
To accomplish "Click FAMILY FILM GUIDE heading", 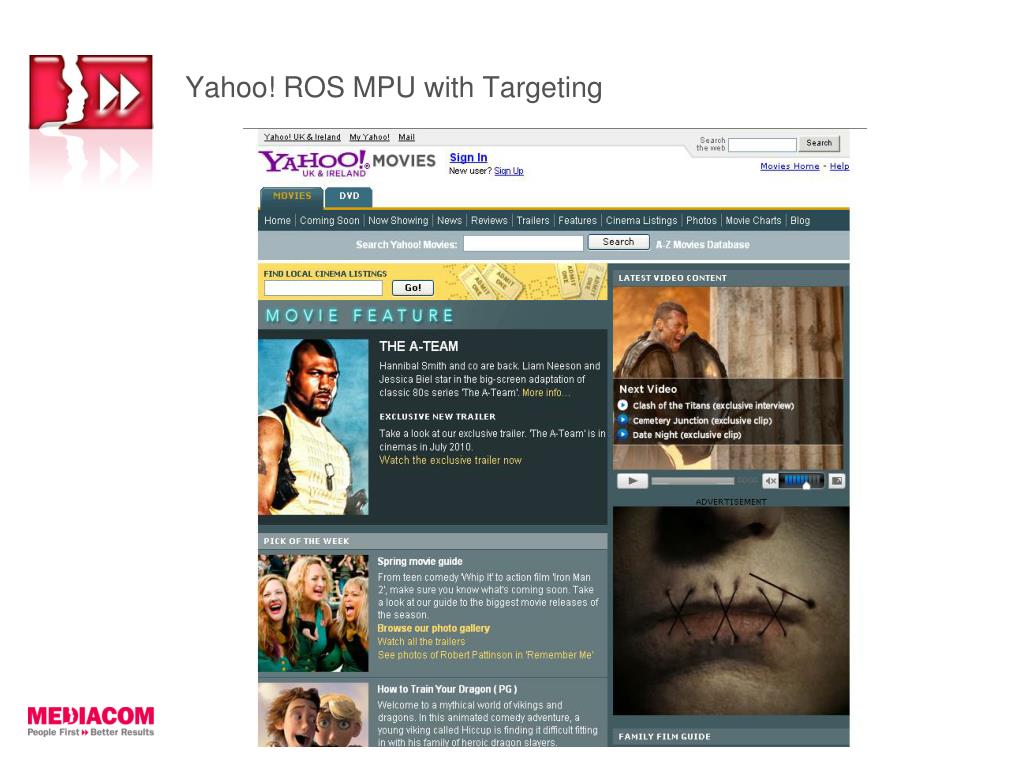I will click(664, 737).
